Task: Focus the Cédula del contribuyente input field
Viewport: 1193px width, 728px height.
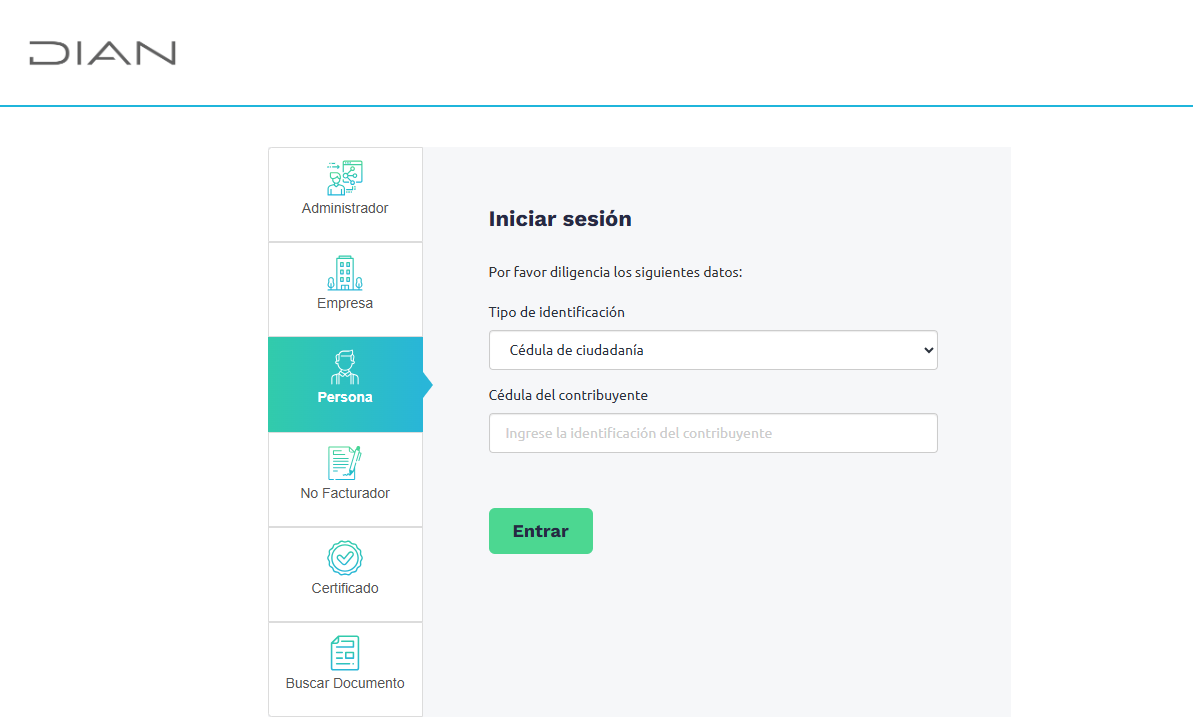Action: (713, 433)
